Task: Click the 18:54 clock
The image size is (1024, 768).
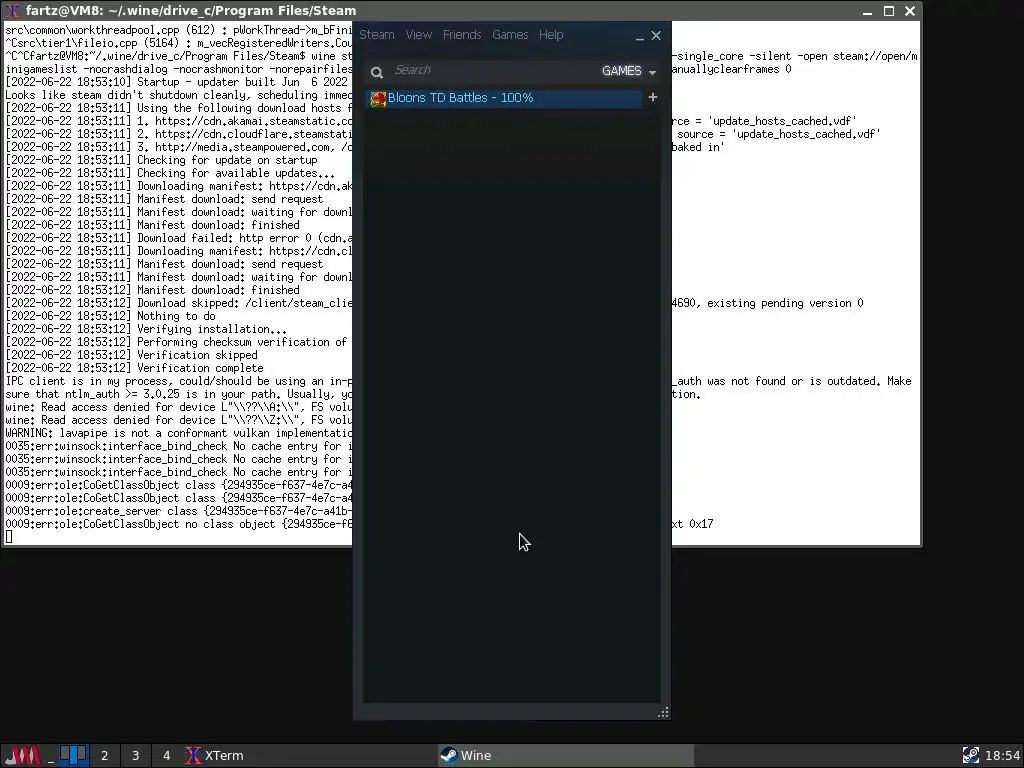Action: pos(1002,756)
